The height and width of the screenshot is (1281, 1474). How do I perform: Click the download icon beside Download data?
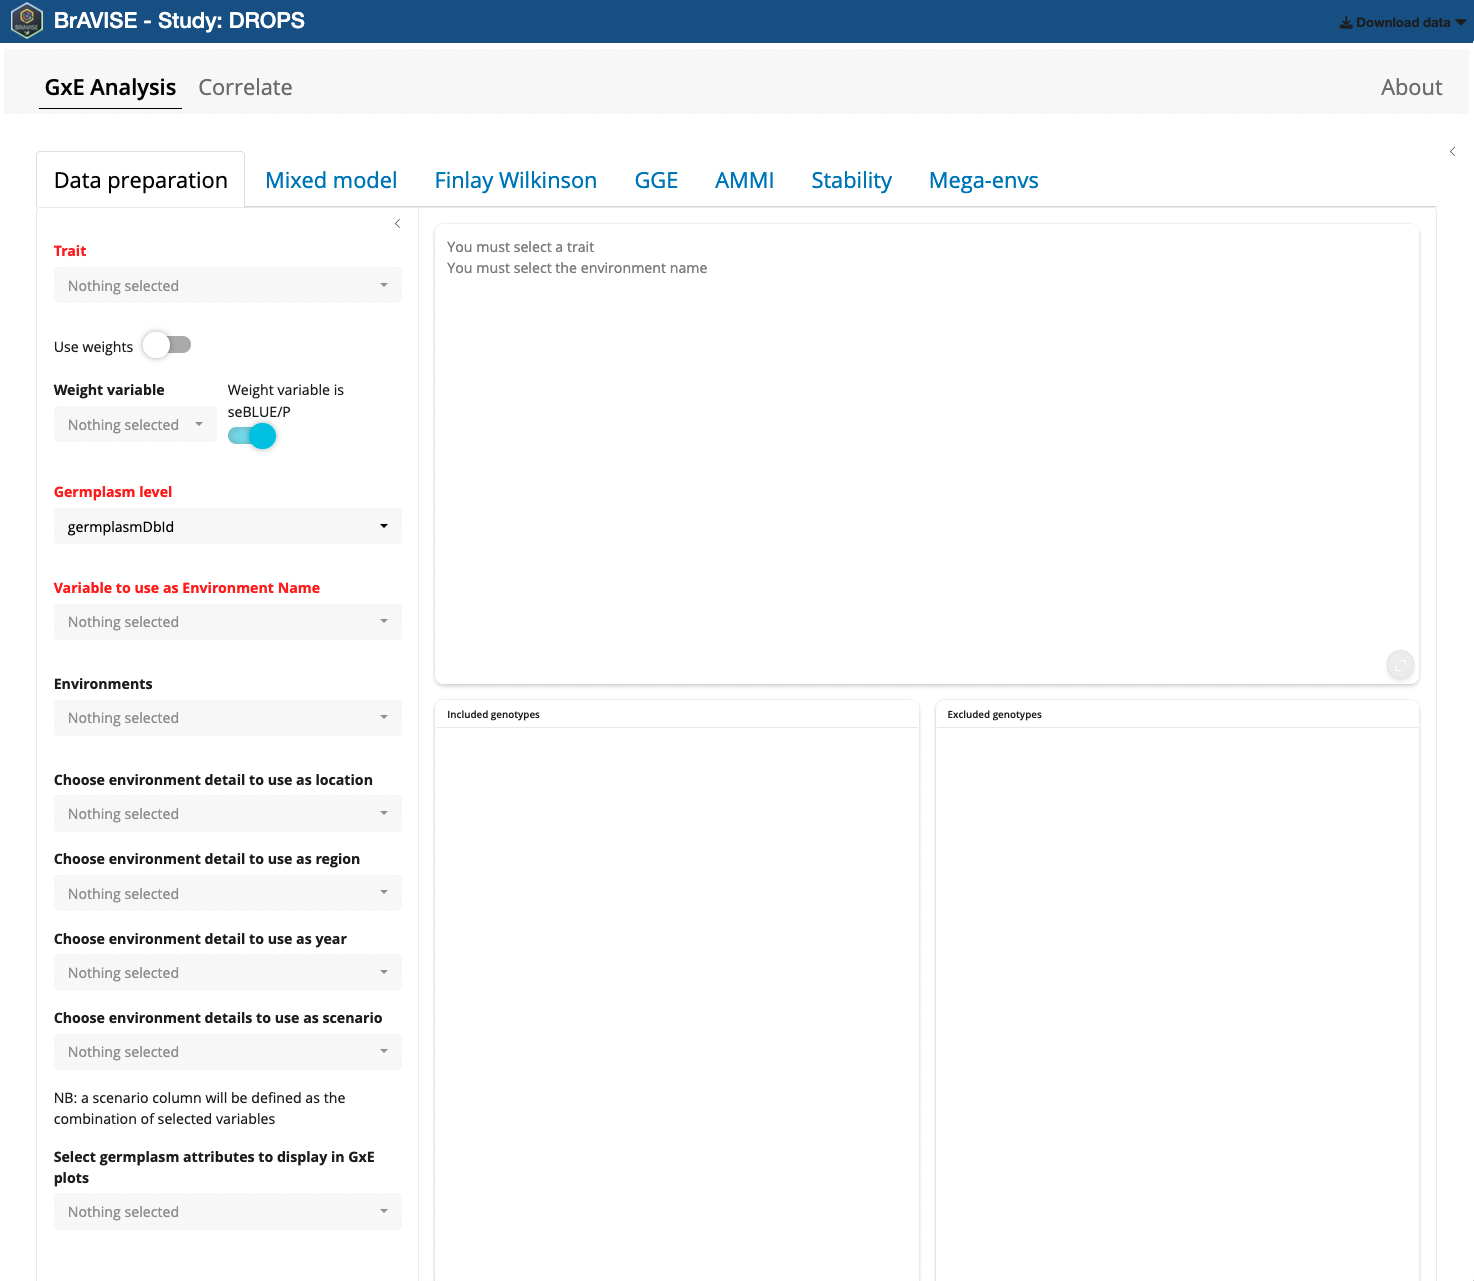(1346, 23)
